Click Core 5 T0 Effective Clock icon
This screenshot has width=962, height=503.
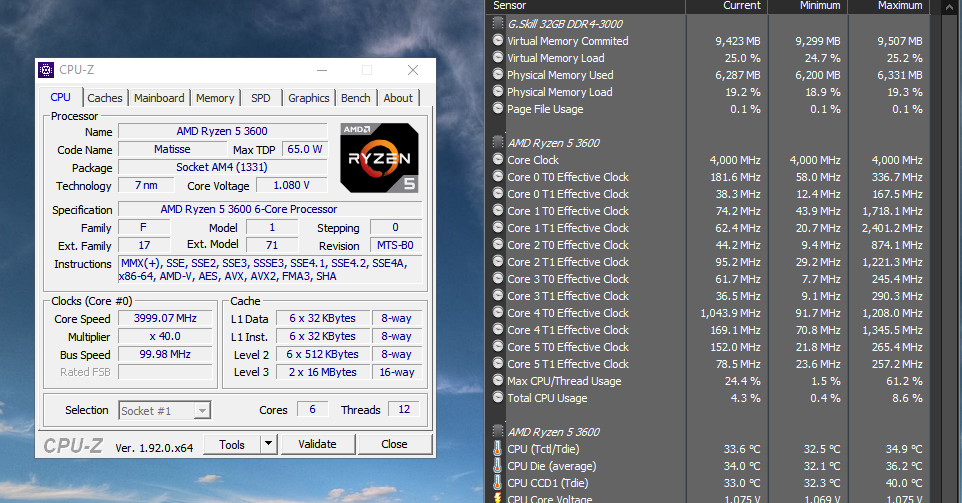[x=498, y=347]
